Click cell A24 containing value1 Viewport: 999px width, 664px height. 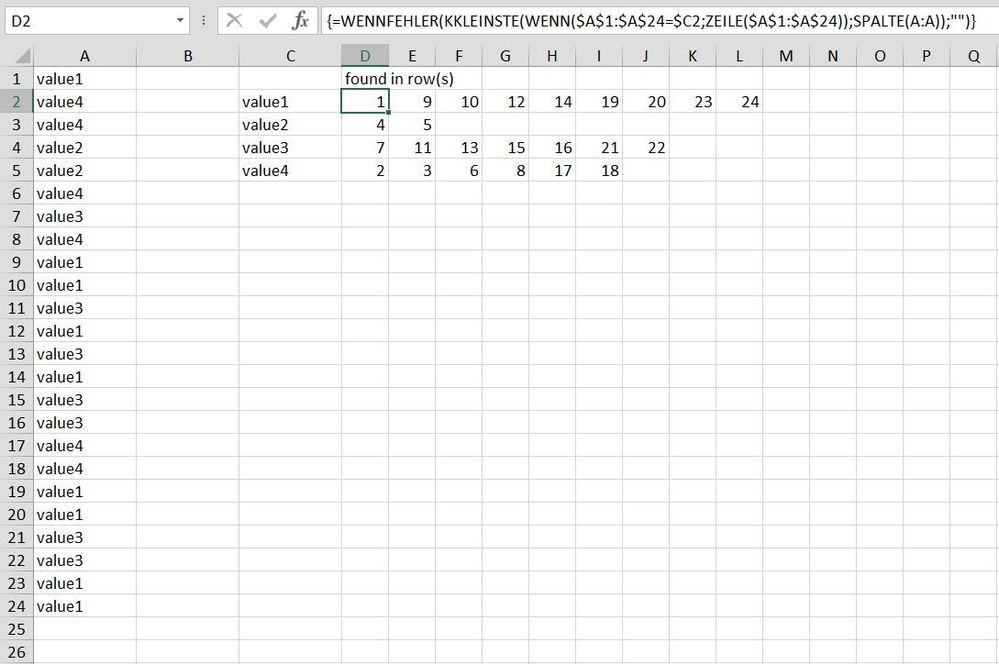pos(85,607)
